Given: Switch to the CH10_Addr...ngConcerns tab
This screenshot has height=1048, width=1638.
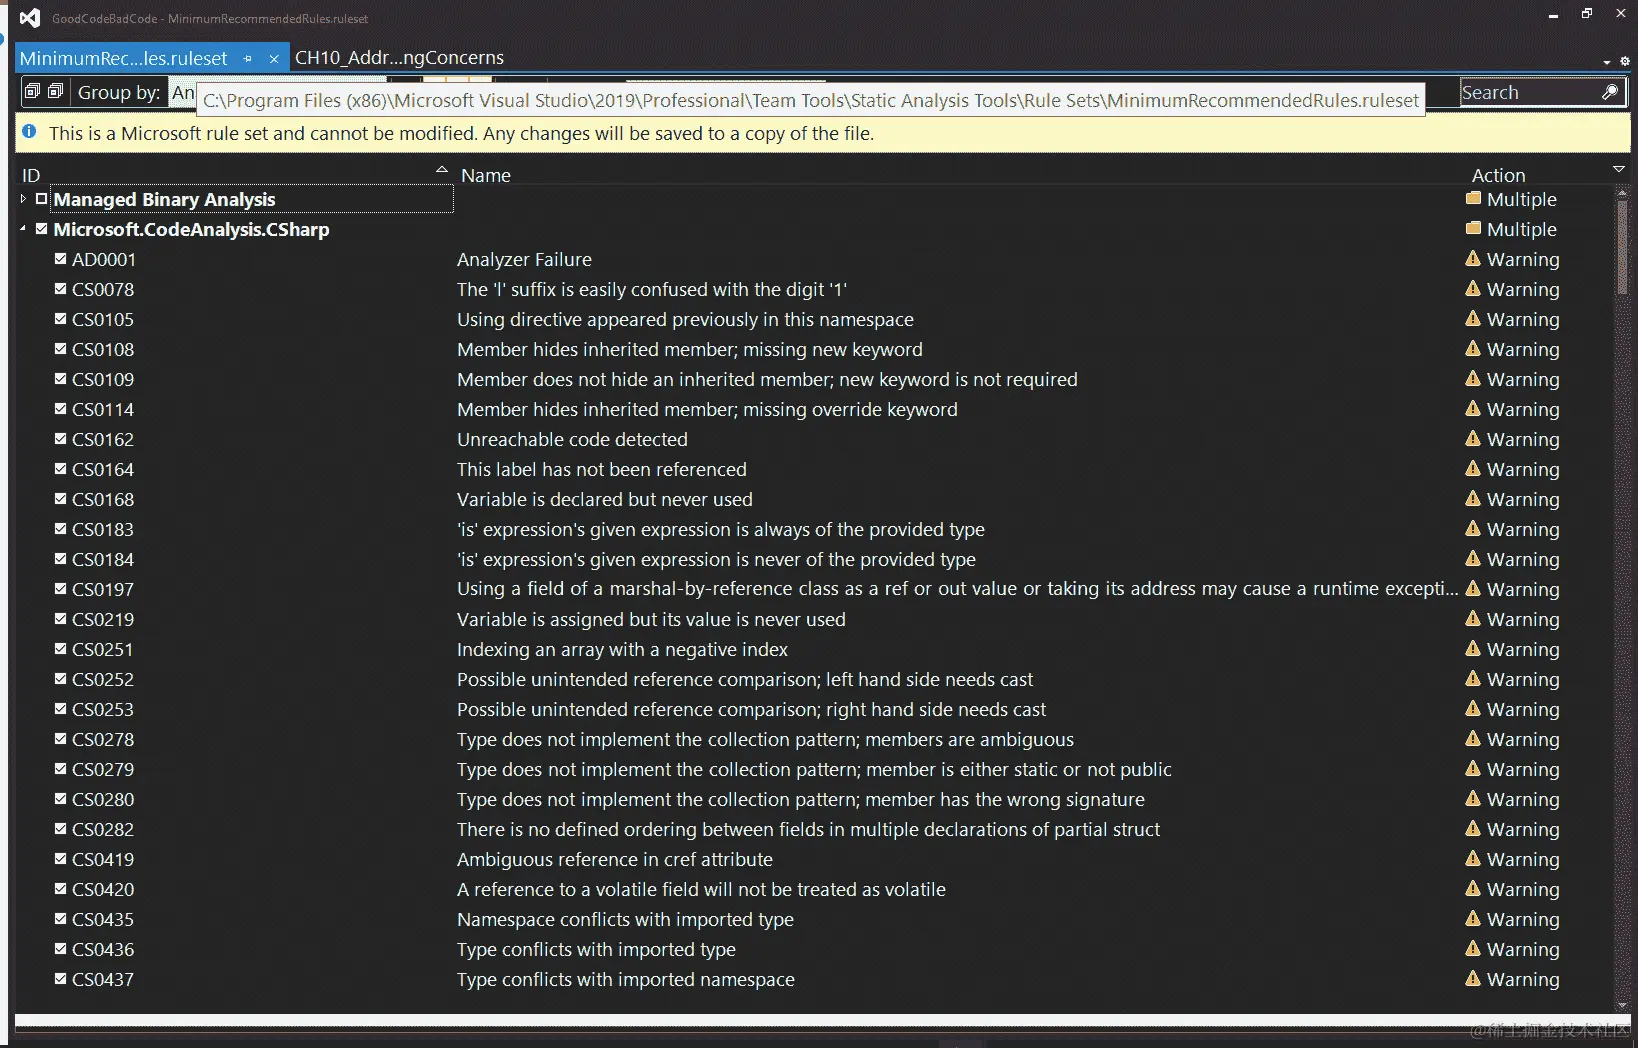Looking at the screenshot, I should (x=399, y=57).
